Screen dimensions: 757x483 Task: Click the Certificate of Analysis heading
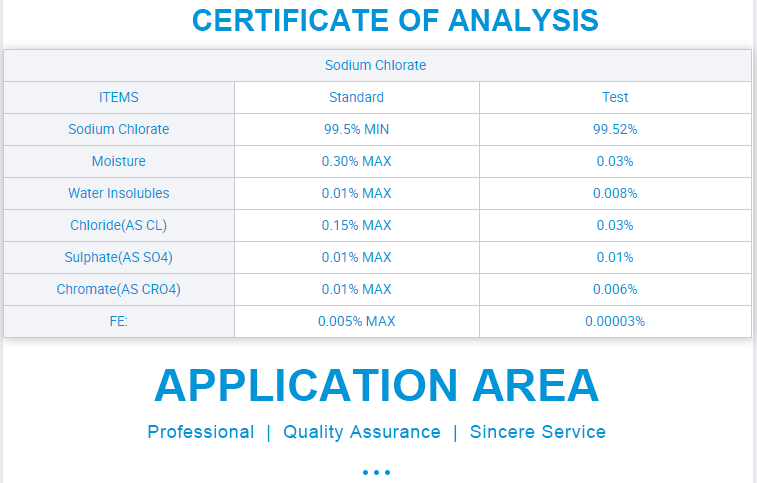[x=395, y=20]
